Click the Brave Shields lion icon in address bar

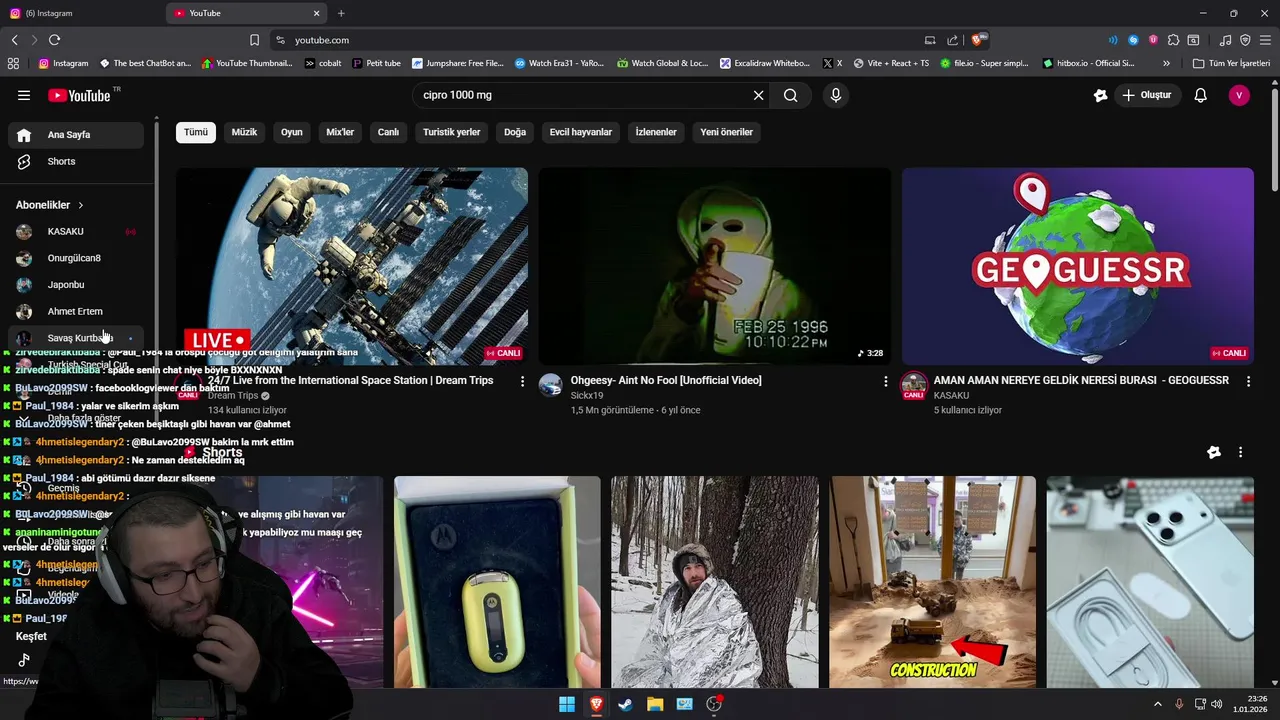976,40
